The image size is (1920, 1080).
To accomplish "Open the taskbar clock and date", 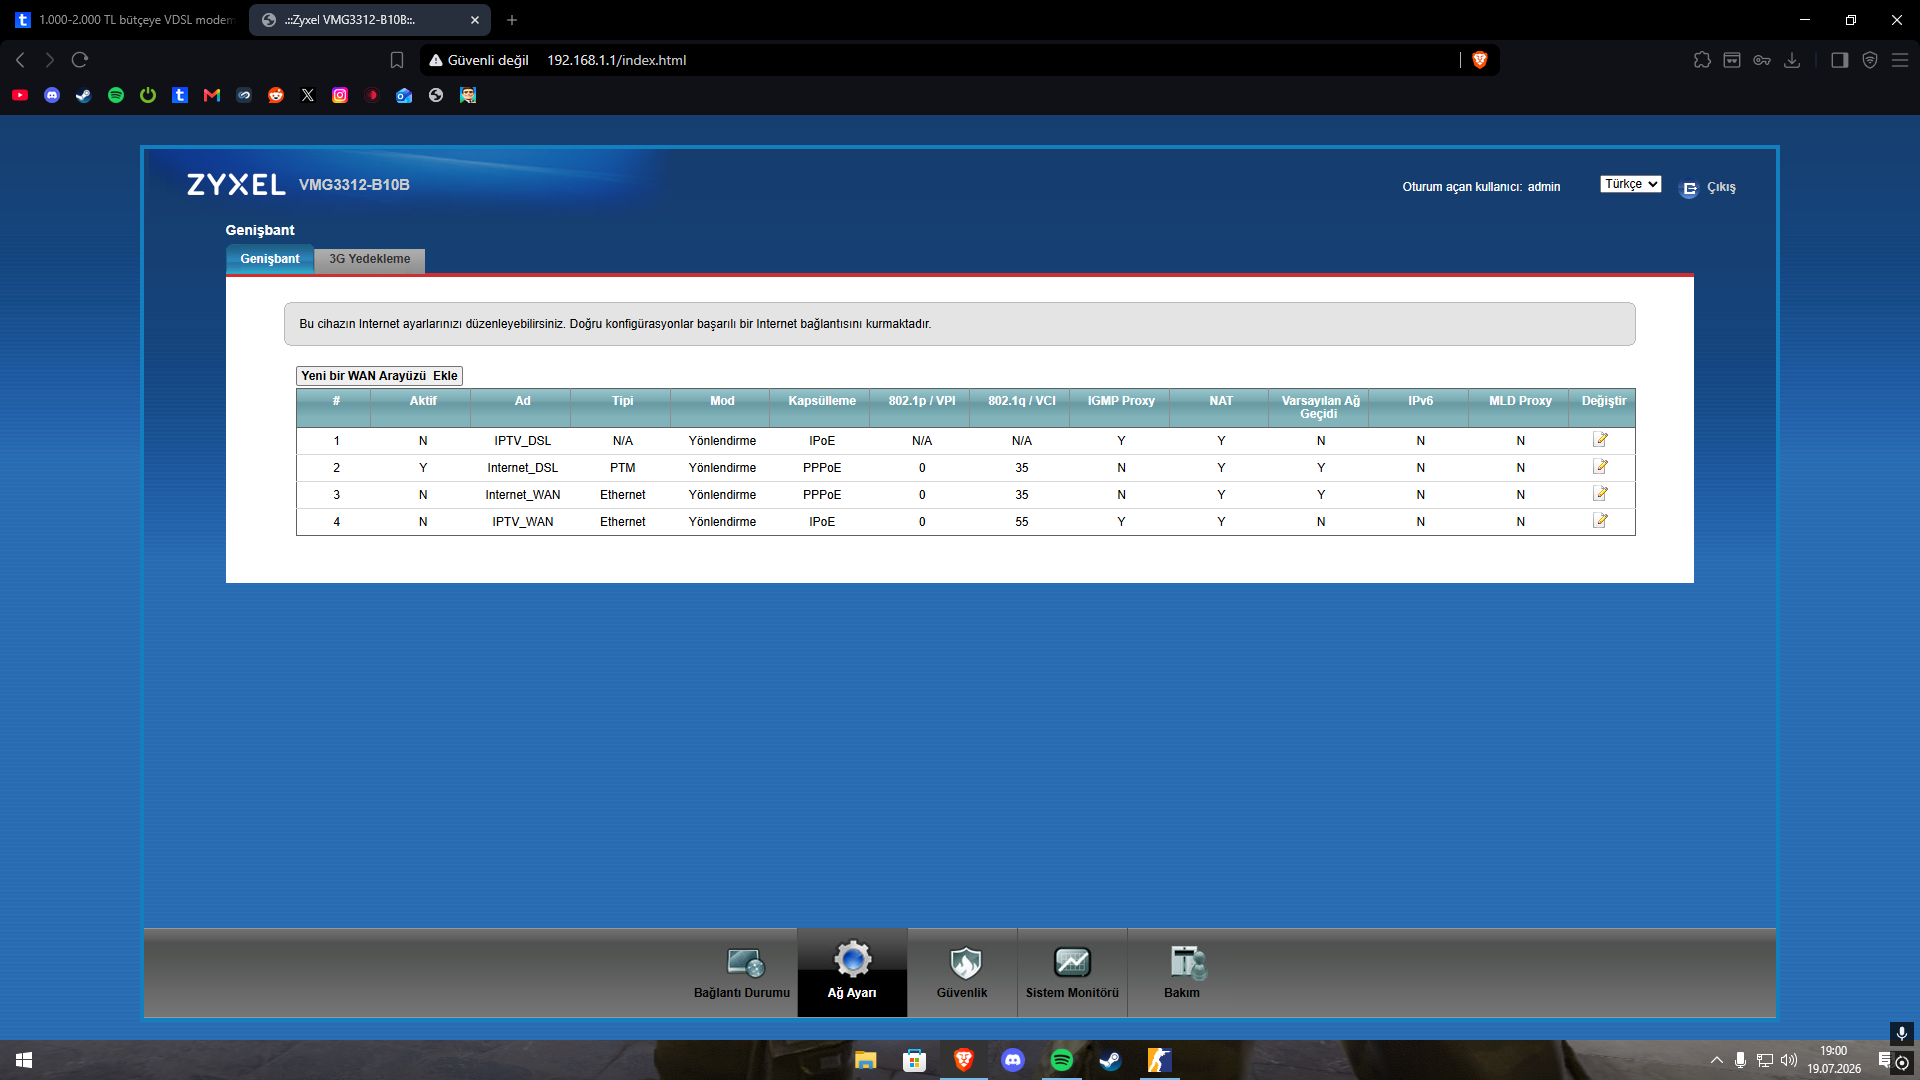I will 1834,1060.
